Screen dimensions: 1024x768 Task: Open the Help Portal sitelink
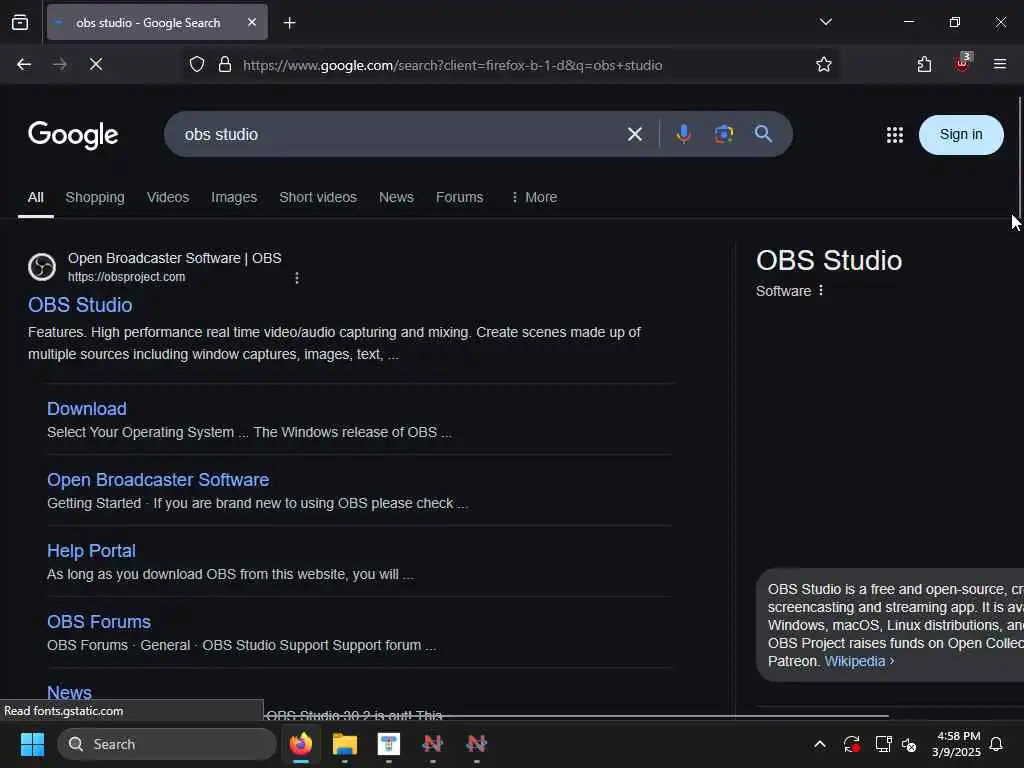[91, 551]
